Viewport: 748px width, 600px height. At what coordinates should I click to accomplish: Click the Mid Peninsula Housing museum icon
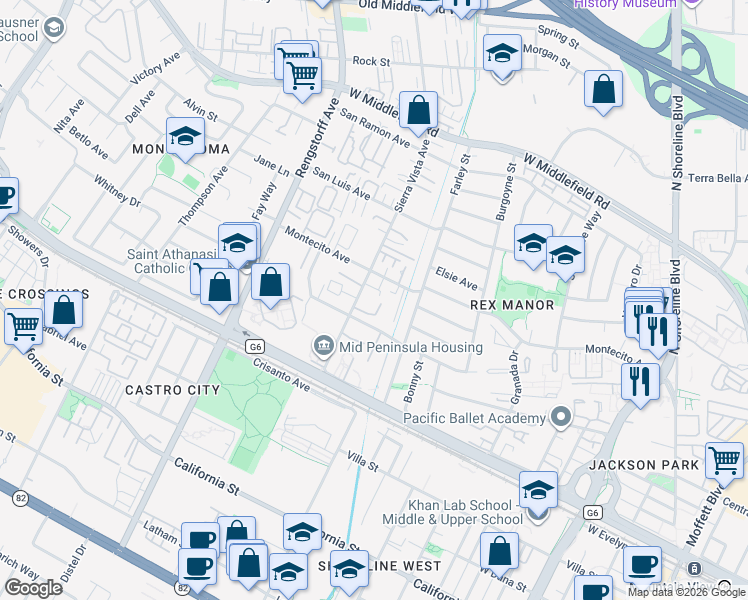(x=323, y=347)
